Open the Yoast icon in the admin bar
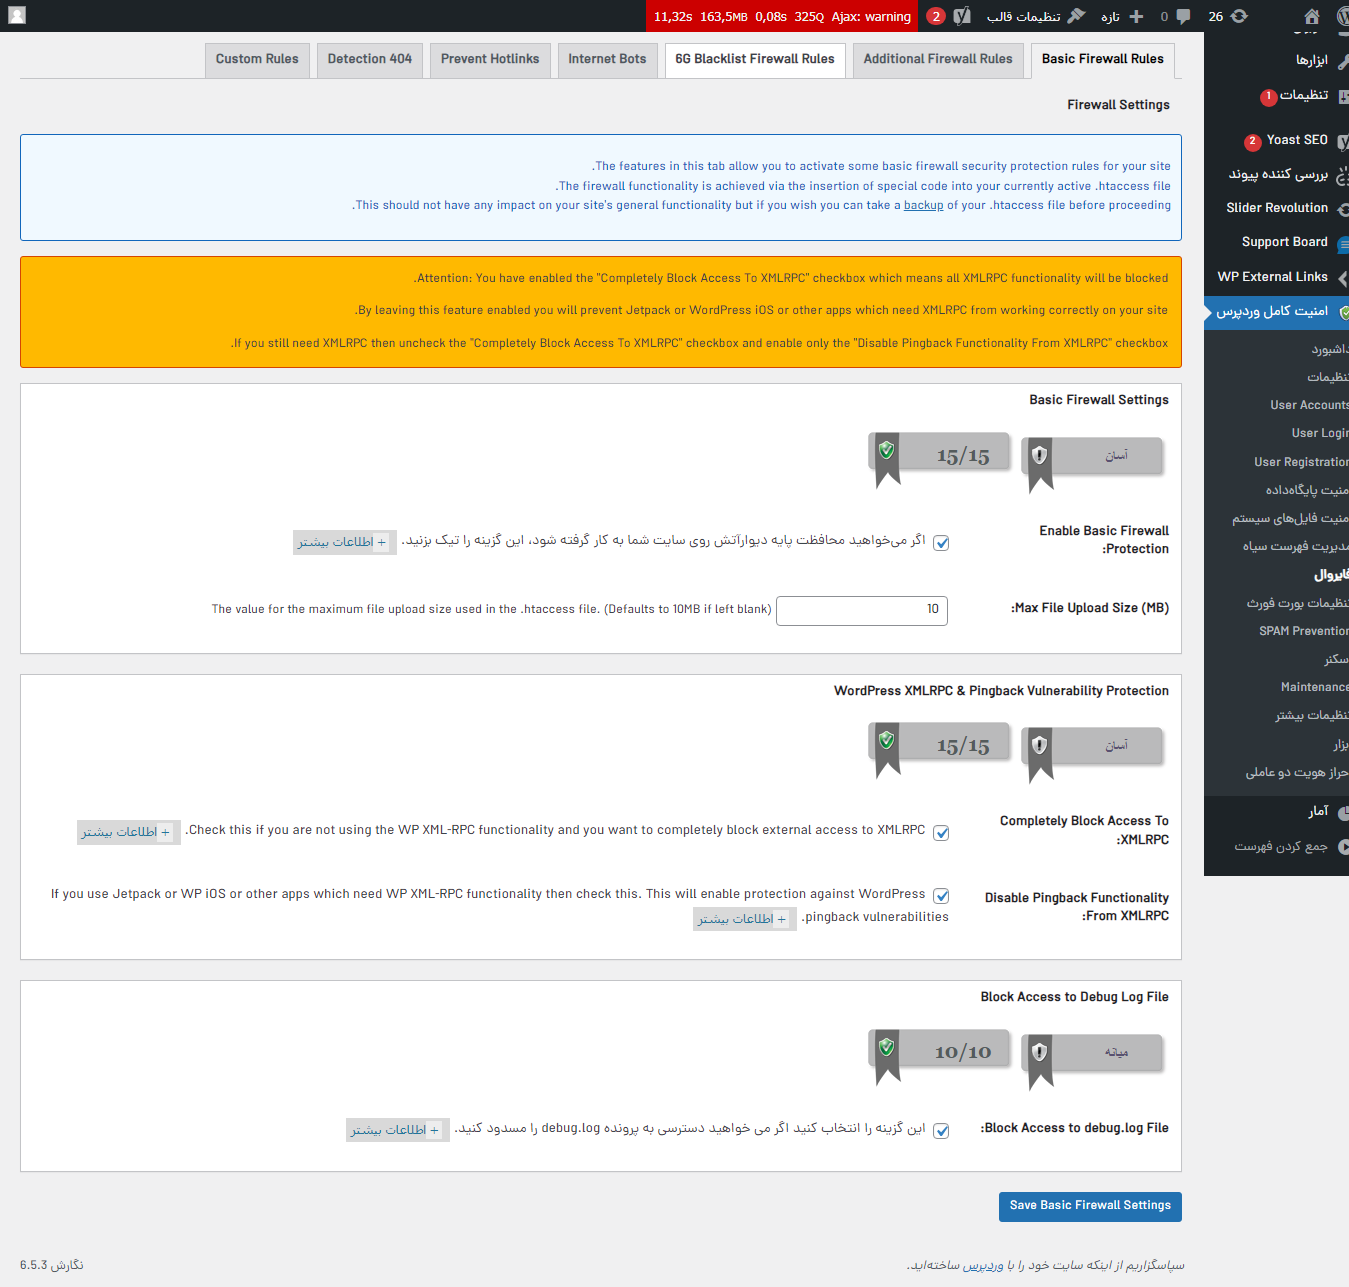1349x1287 pixels. point(962,16)
